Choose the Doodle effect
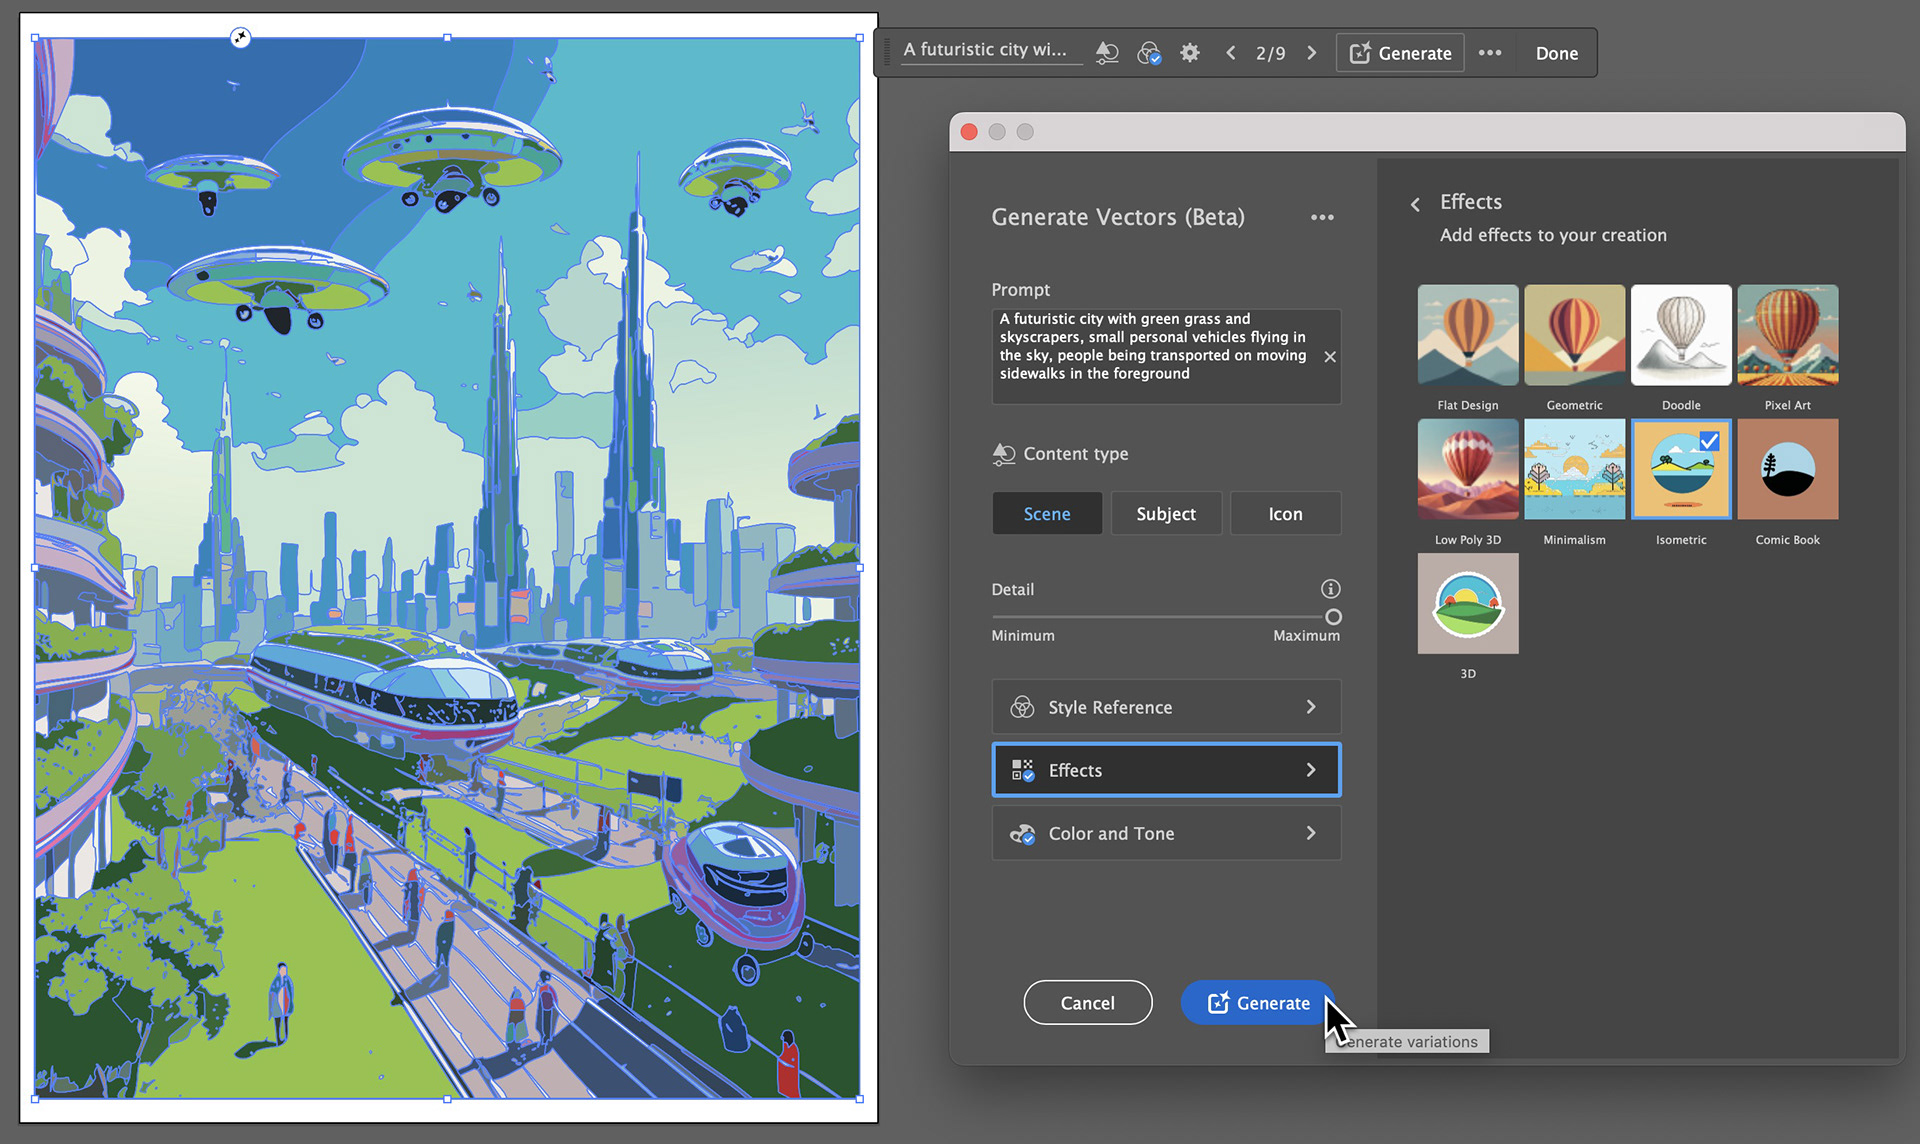The image size is (1920, 1144). coord(1681,335)
